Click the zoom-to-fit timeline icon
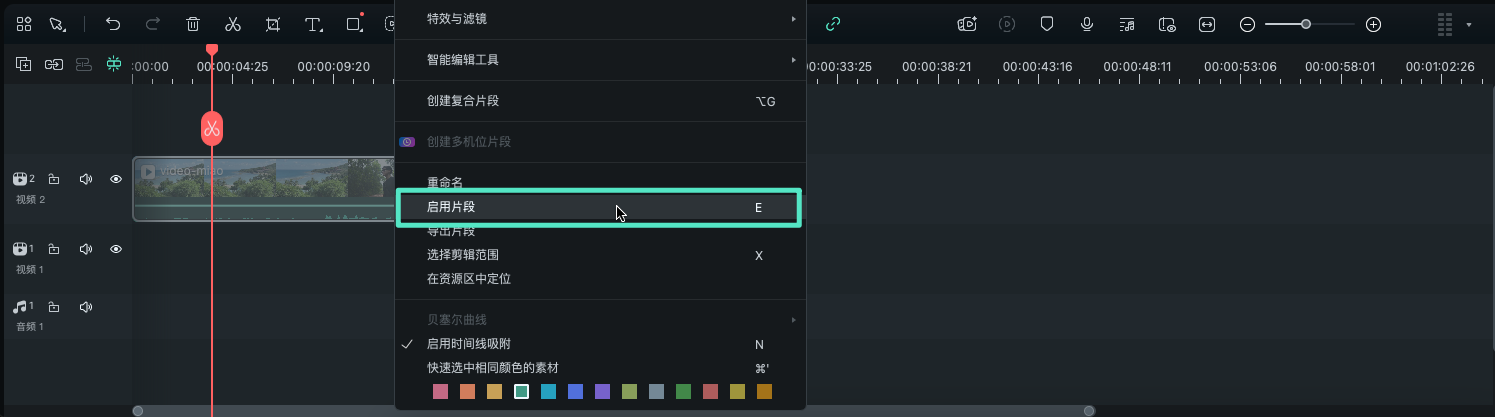Screen dimensions: 1495x417 [x=1207, y=24]
